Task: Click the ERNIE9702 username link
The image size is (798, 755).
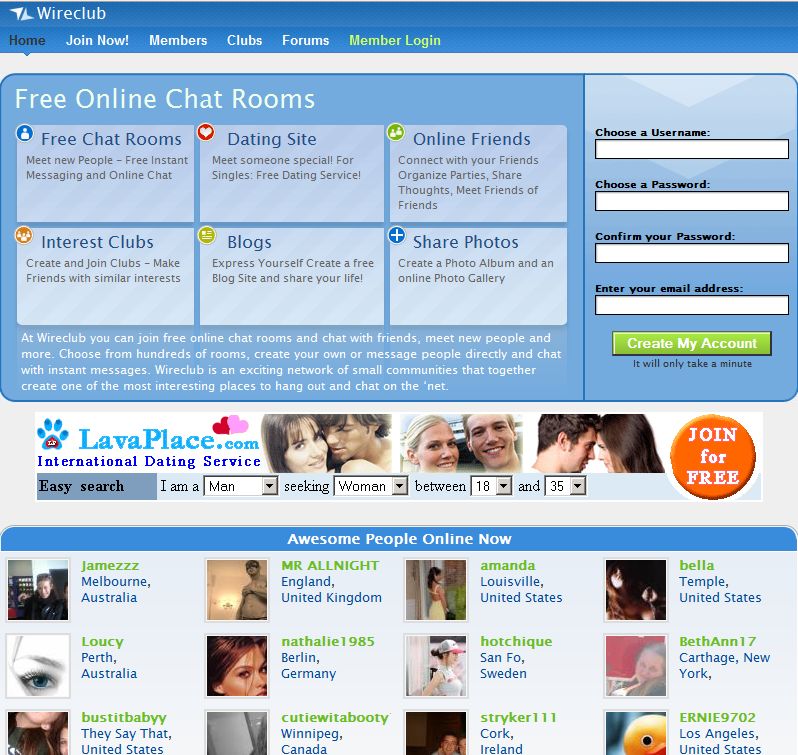Action: coord(717,717)
